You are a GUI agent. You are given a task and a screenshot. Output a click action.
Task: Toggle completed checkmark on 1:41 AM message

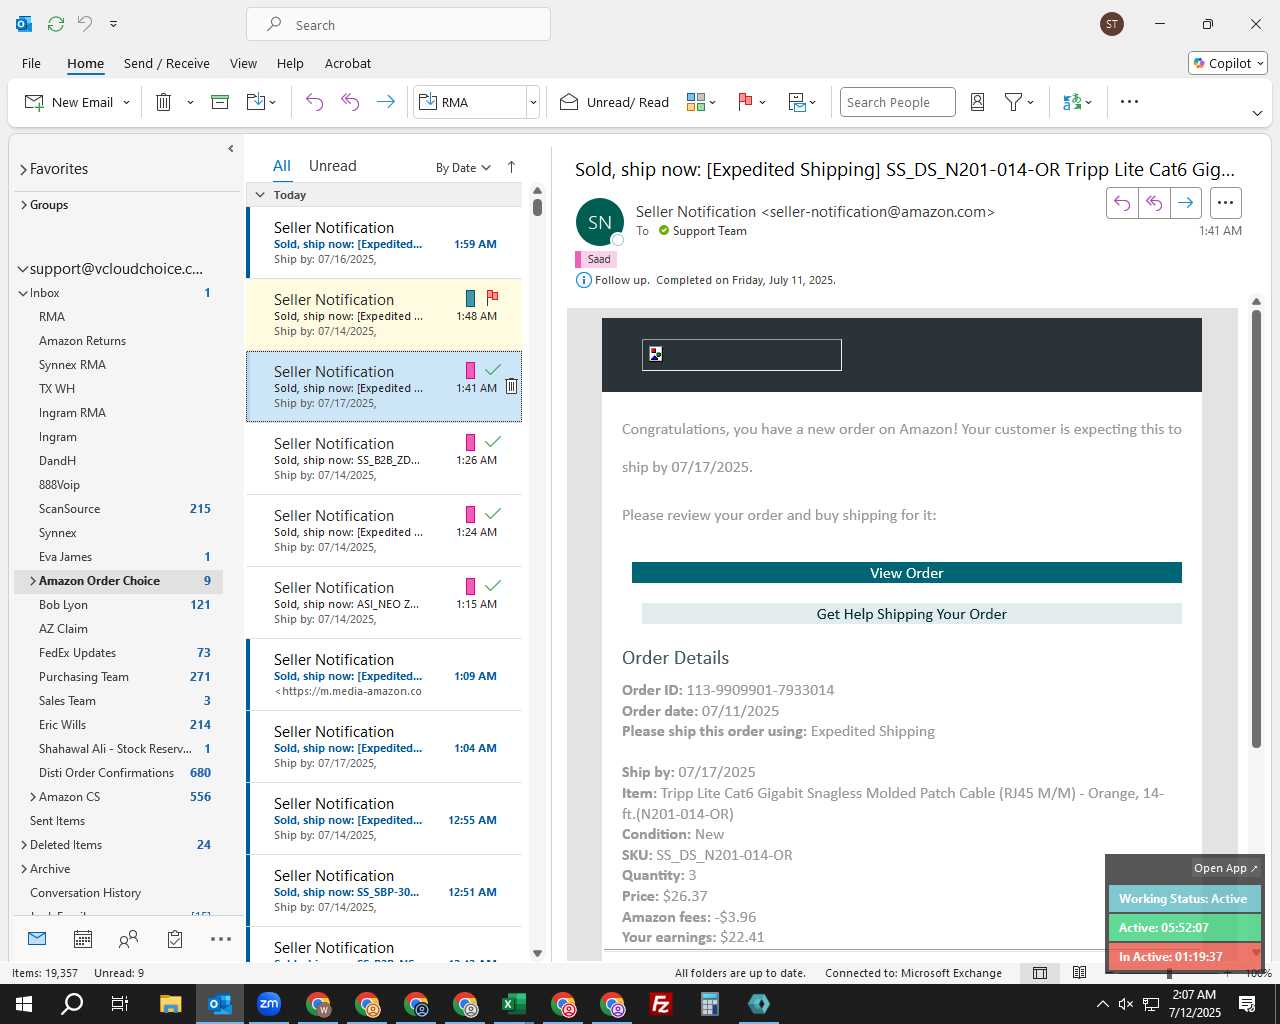click(492, 370)
